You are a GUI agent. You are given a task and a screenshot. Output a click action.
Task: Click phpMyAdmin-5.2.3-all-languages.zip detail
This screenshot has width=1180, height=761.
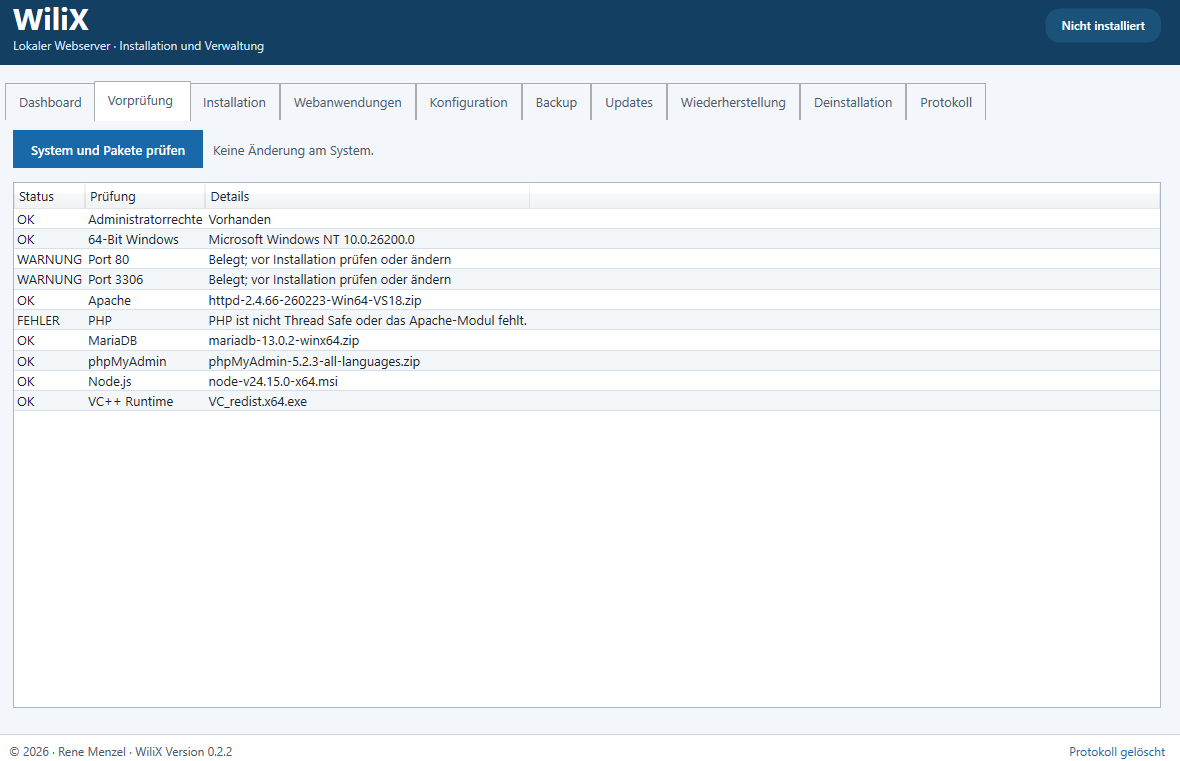point(314,361)
